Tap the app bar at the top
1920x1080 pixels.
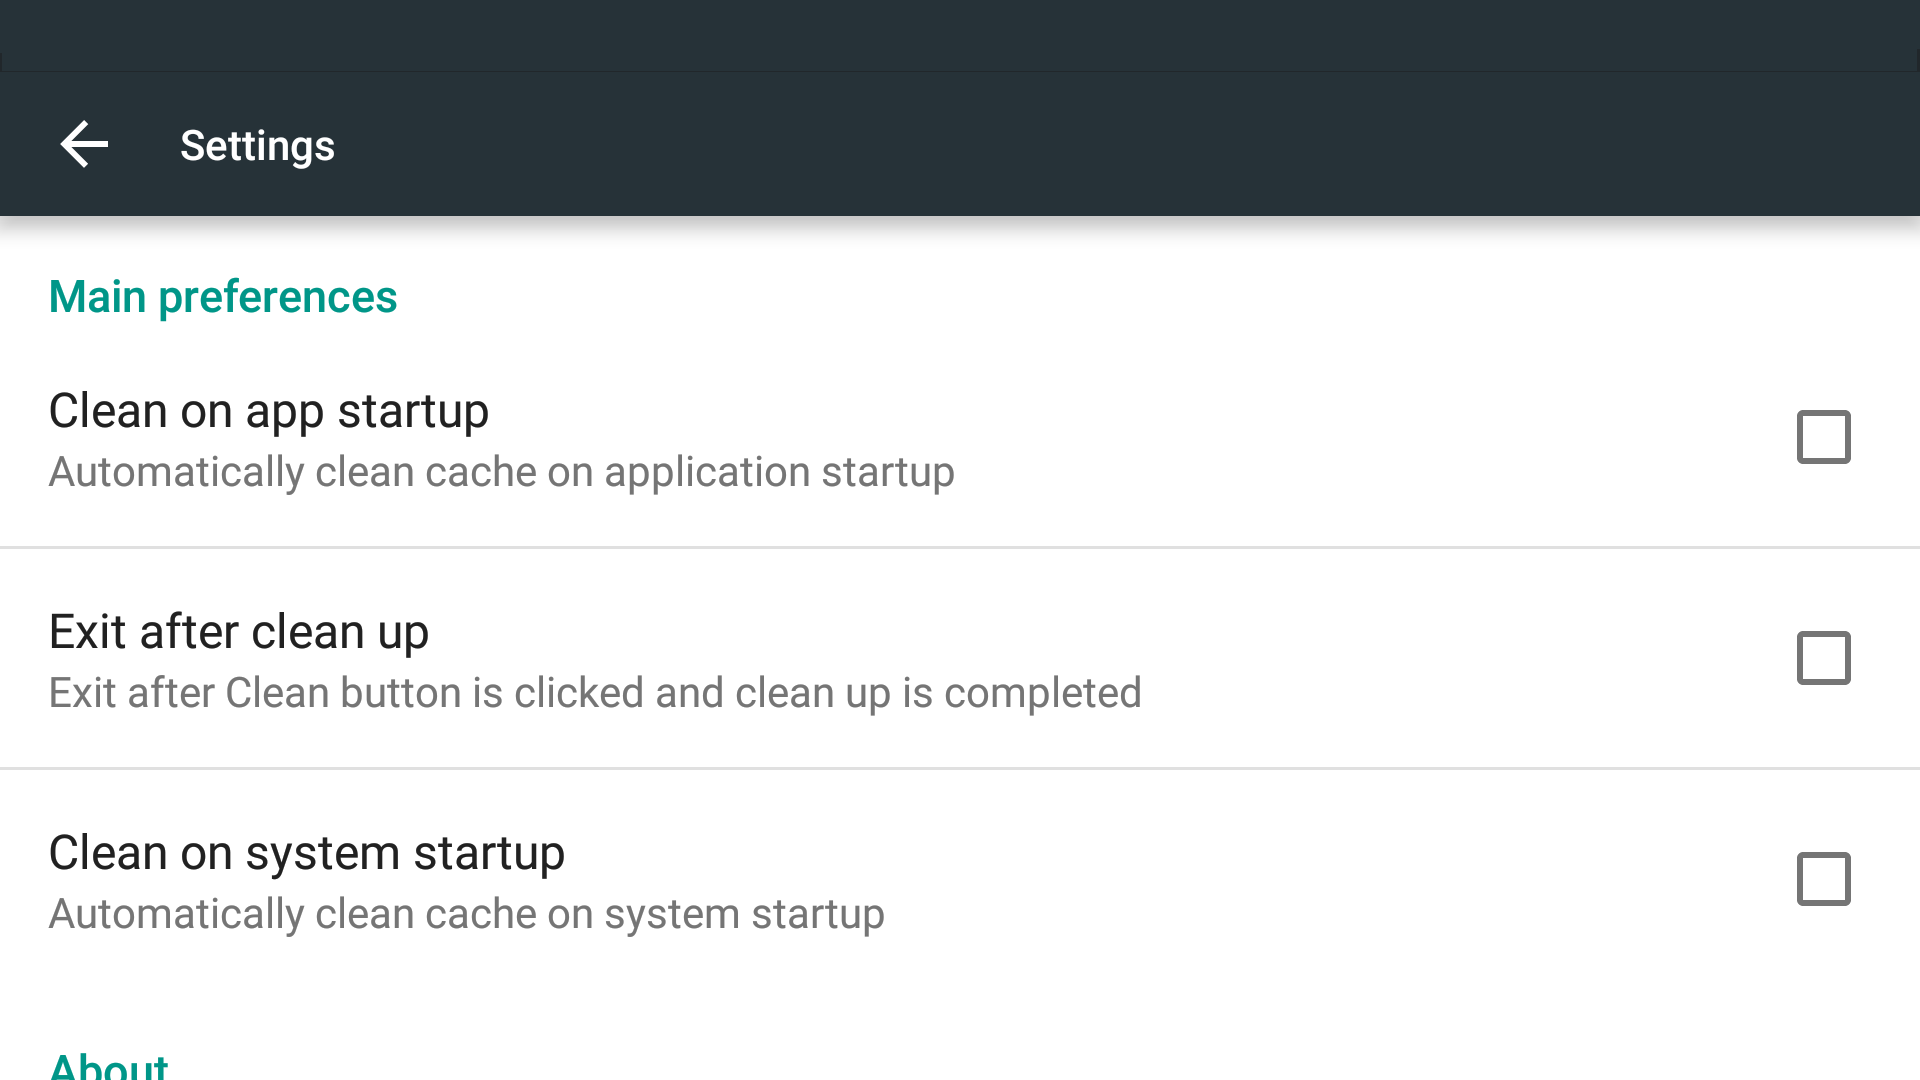(x=960, y=144)
